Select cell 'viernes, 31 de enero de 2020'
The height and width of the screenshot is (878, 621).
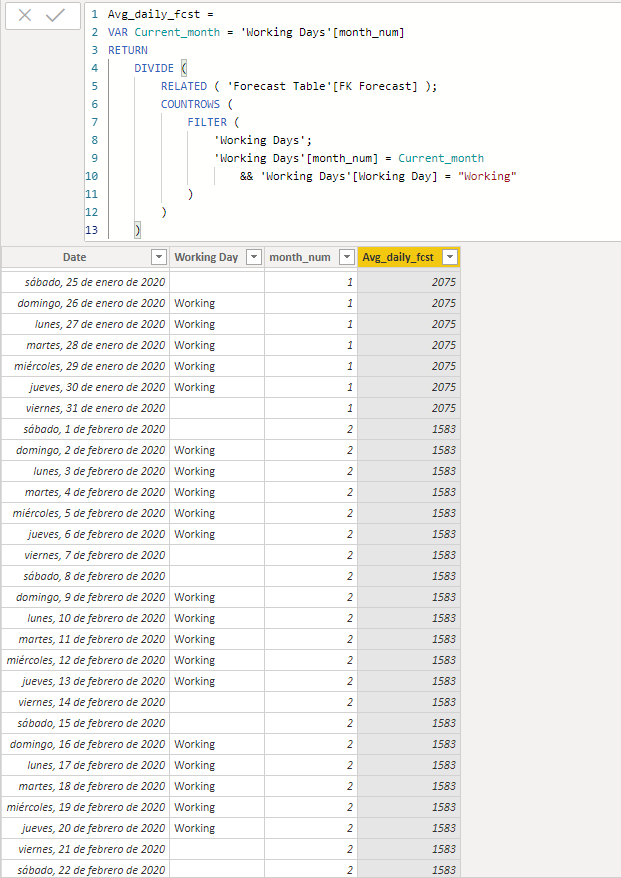85,408
